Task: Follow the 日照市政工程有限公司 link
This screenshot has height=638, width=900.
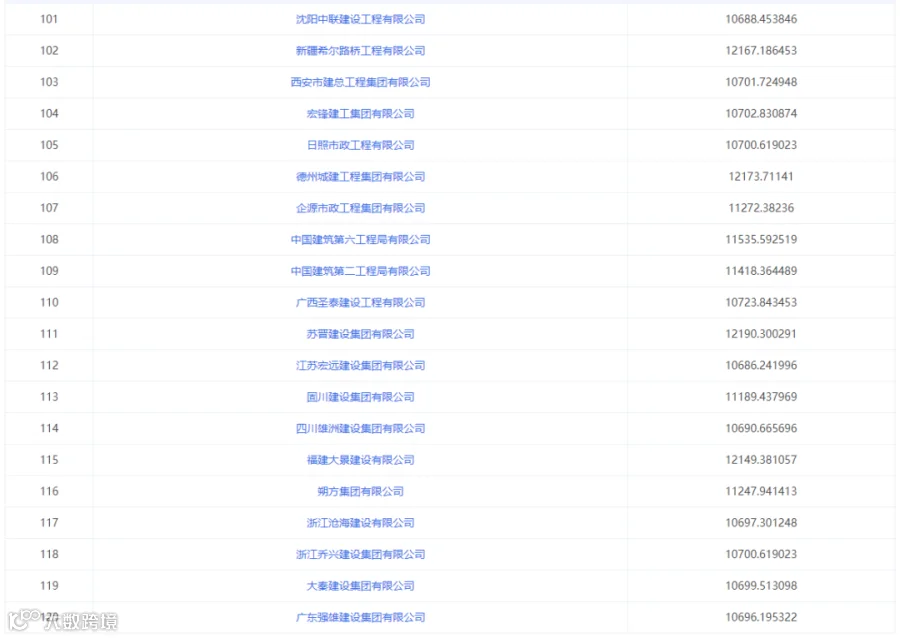Action: point(360,145)
